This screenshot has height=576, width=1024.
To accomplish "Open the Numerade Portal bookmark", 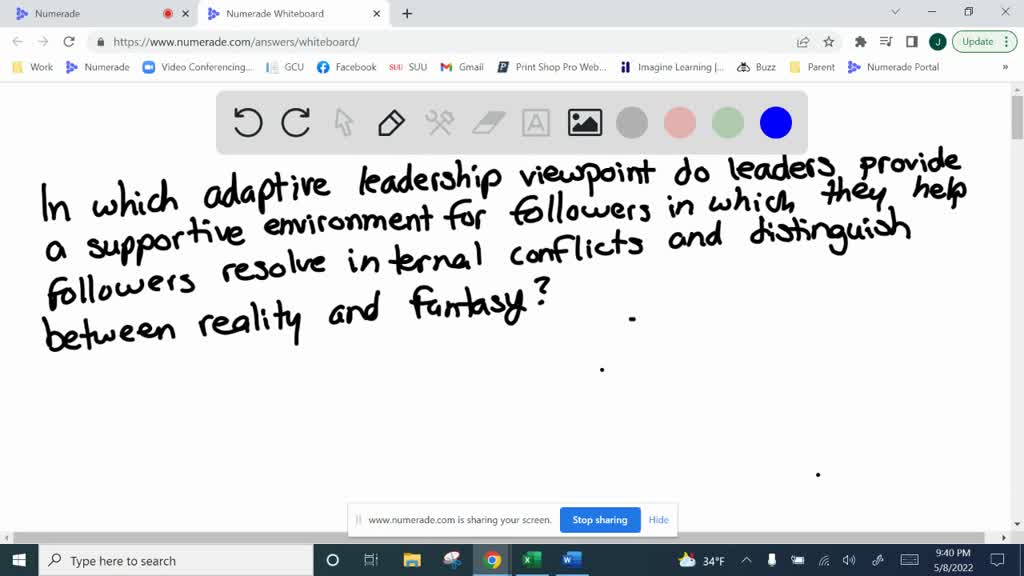I will tap(893, 67).
